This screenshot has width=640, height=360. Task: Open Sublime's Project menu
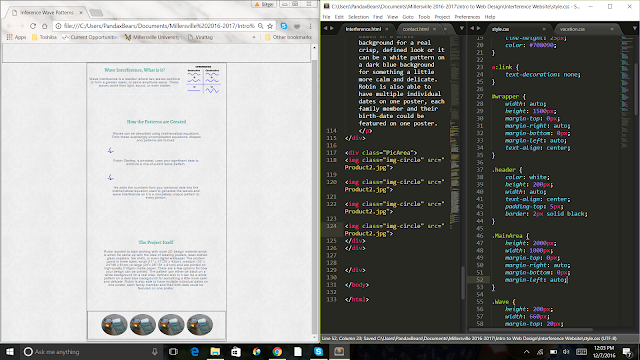442,17
